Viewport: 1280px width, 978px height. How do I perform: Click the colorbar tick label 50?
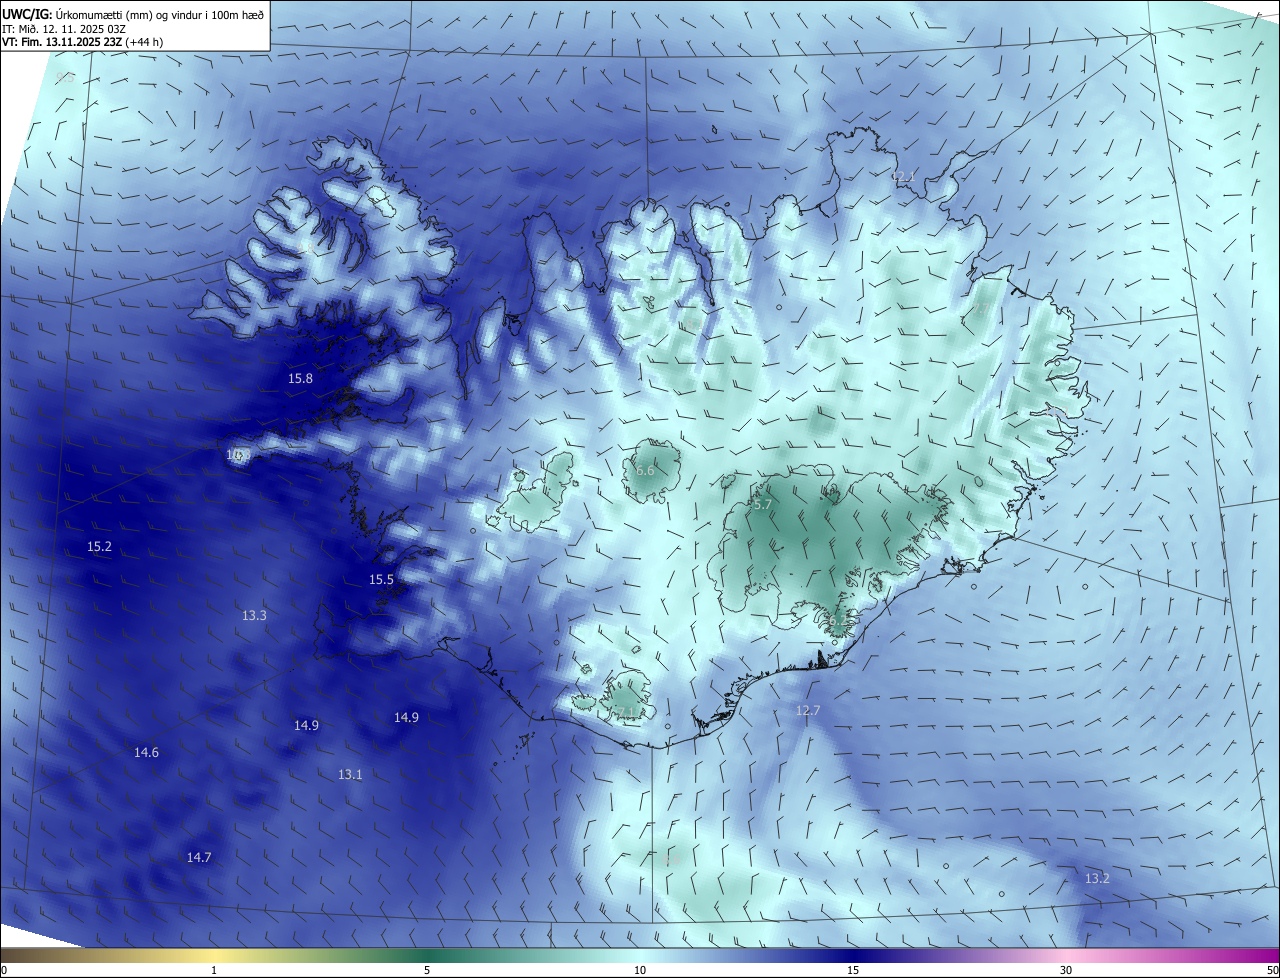(1272, 971)
